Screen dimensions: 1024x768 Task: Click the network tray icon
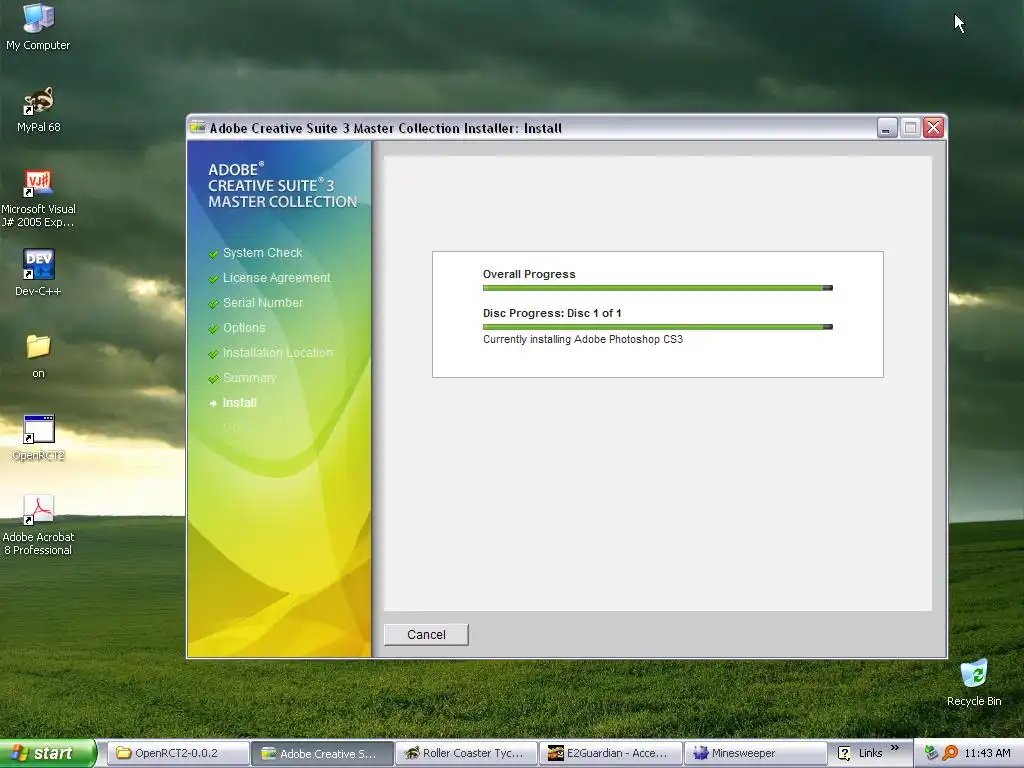pos(931,753)
